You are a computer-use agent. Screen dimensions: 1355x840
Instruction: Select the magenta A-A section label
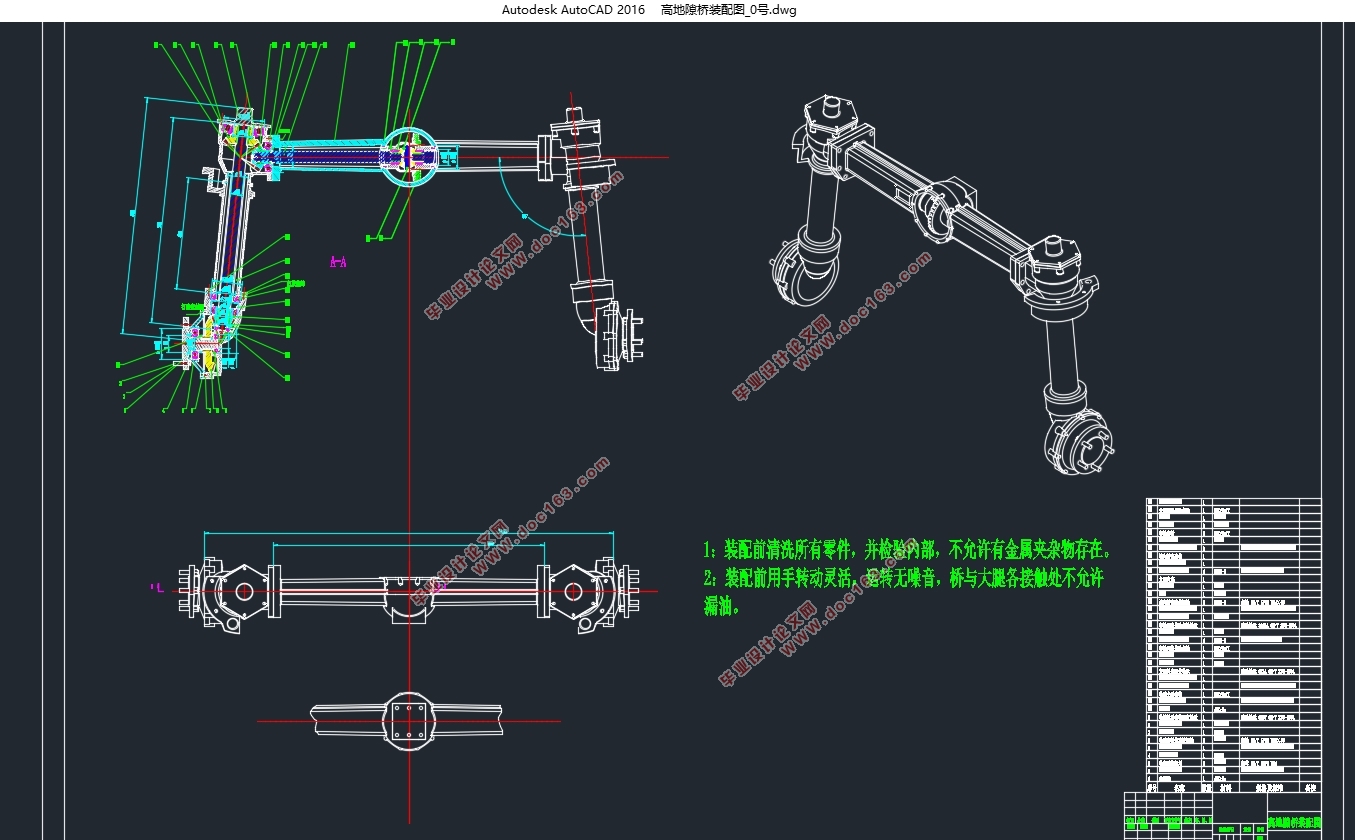click(338, 262)
